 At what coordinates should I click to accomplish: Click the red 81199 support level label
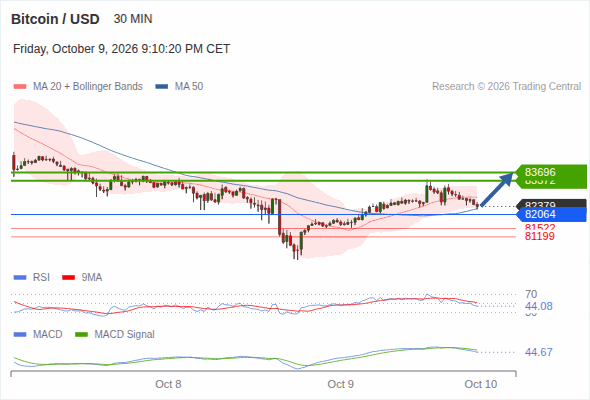[x=540, y=236]
